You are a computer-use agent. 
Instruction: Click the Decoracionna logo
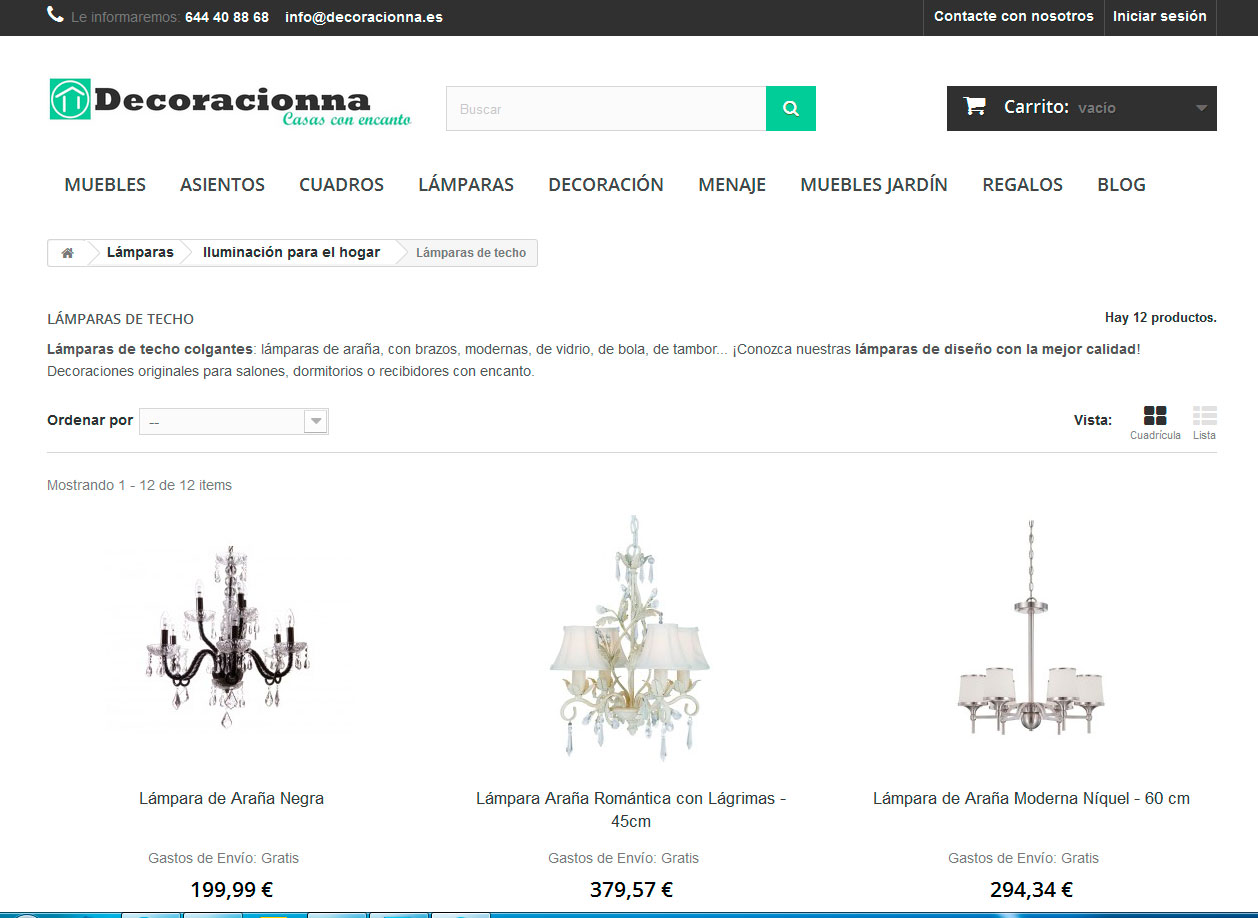tap(230, 103)
